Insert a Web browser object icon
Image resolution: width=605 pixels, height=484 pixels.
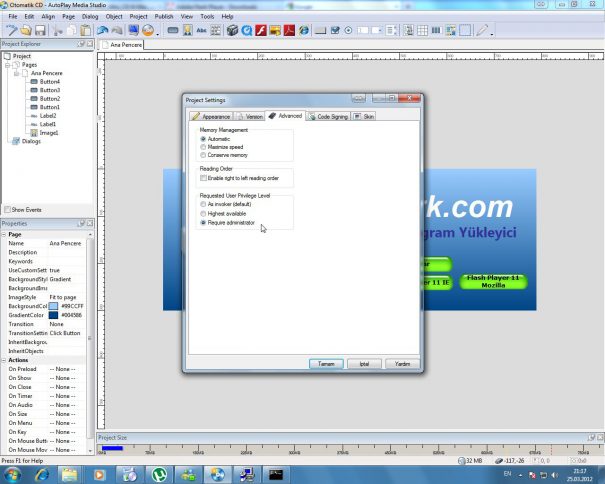click(304, 30)
